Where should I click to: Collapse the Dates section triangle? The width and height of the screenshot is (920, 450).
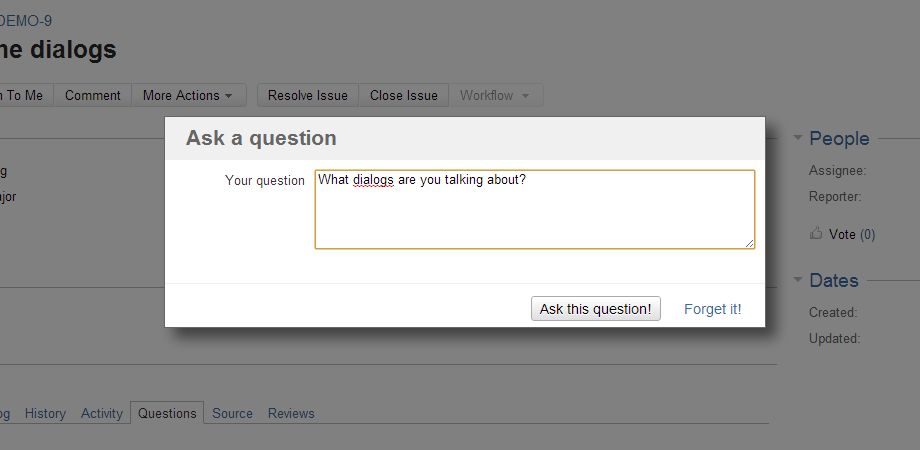797,281
